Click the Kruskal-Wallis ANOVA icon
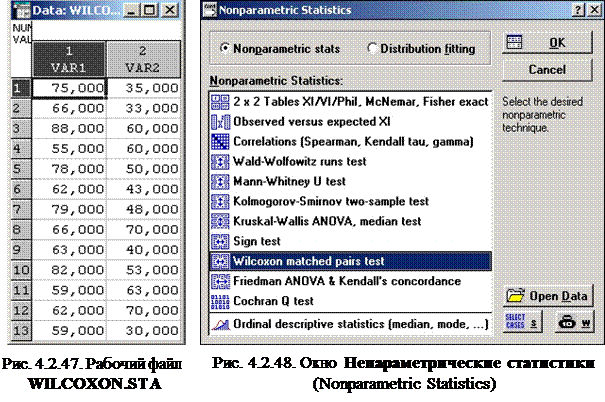This screenshot has width=605, height=402. (220, 221)
